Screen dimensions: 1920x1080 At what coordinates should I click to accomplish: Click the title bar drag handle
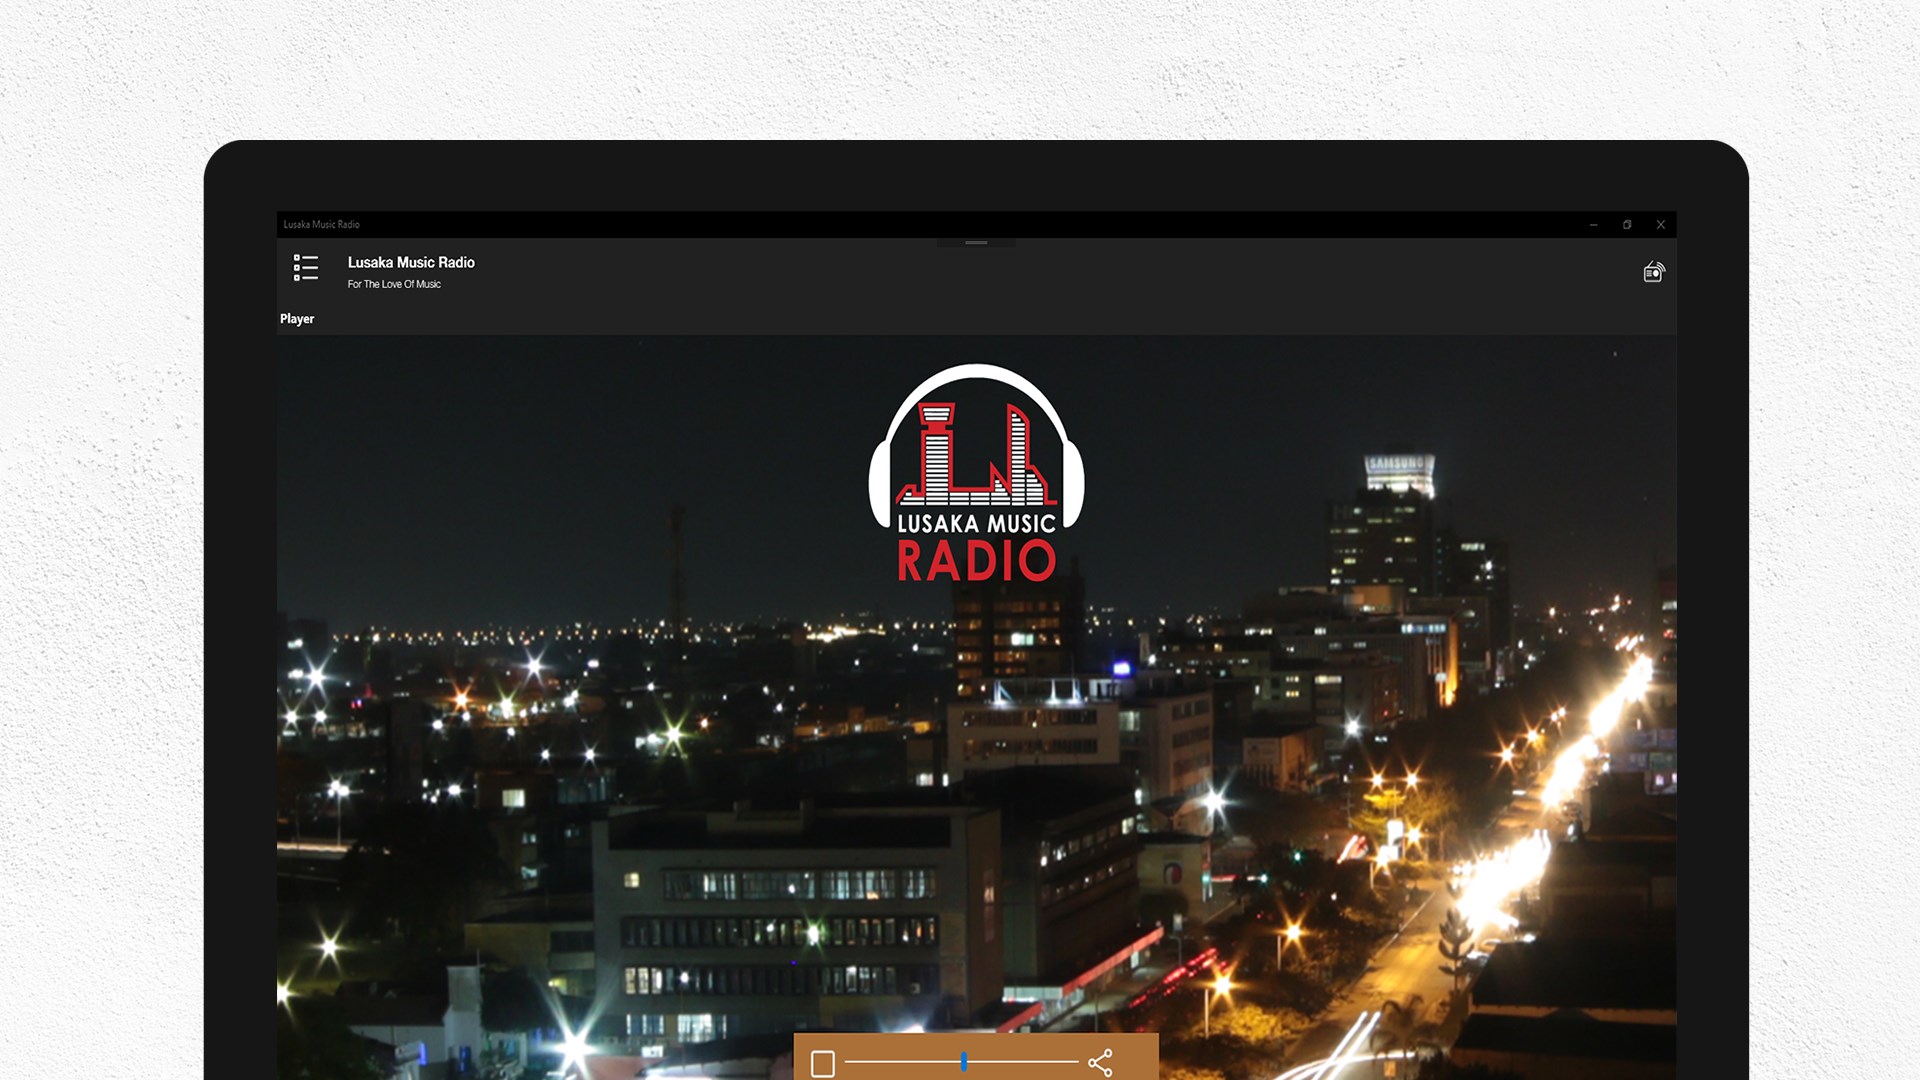coord(976,242)
